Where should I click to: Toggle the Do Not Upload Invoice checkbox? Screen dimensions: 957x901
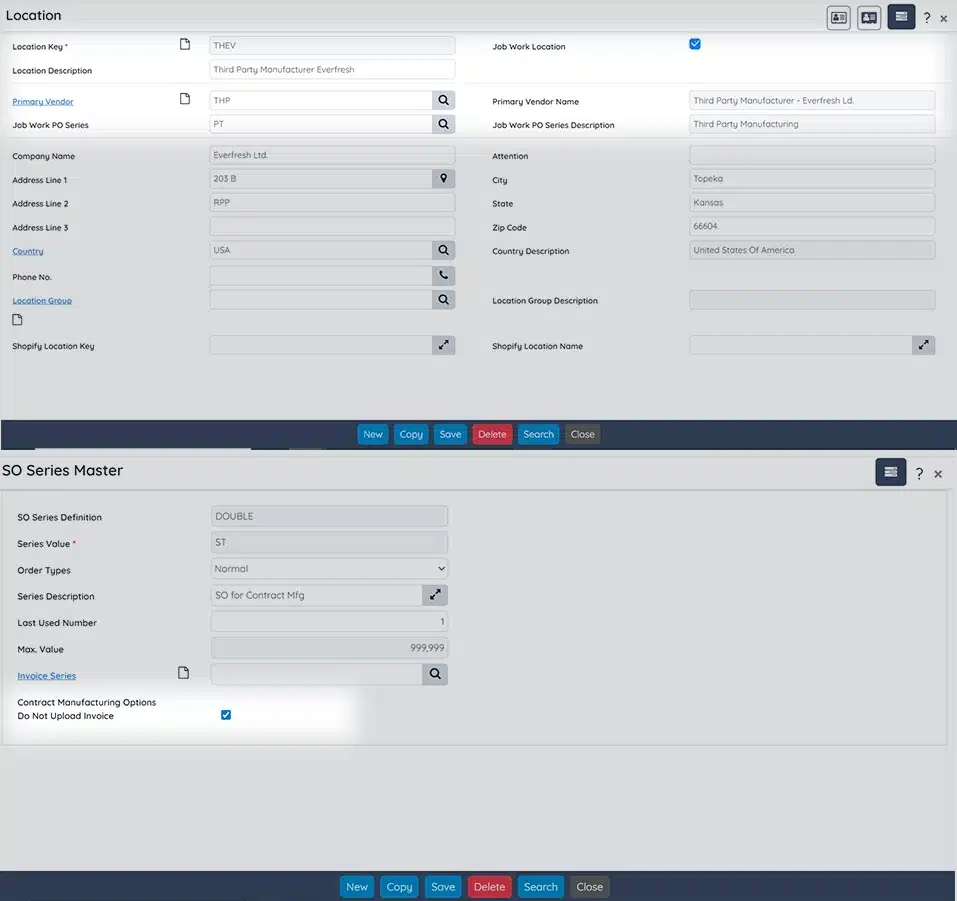pyautogui.click(x=226, y=715)
